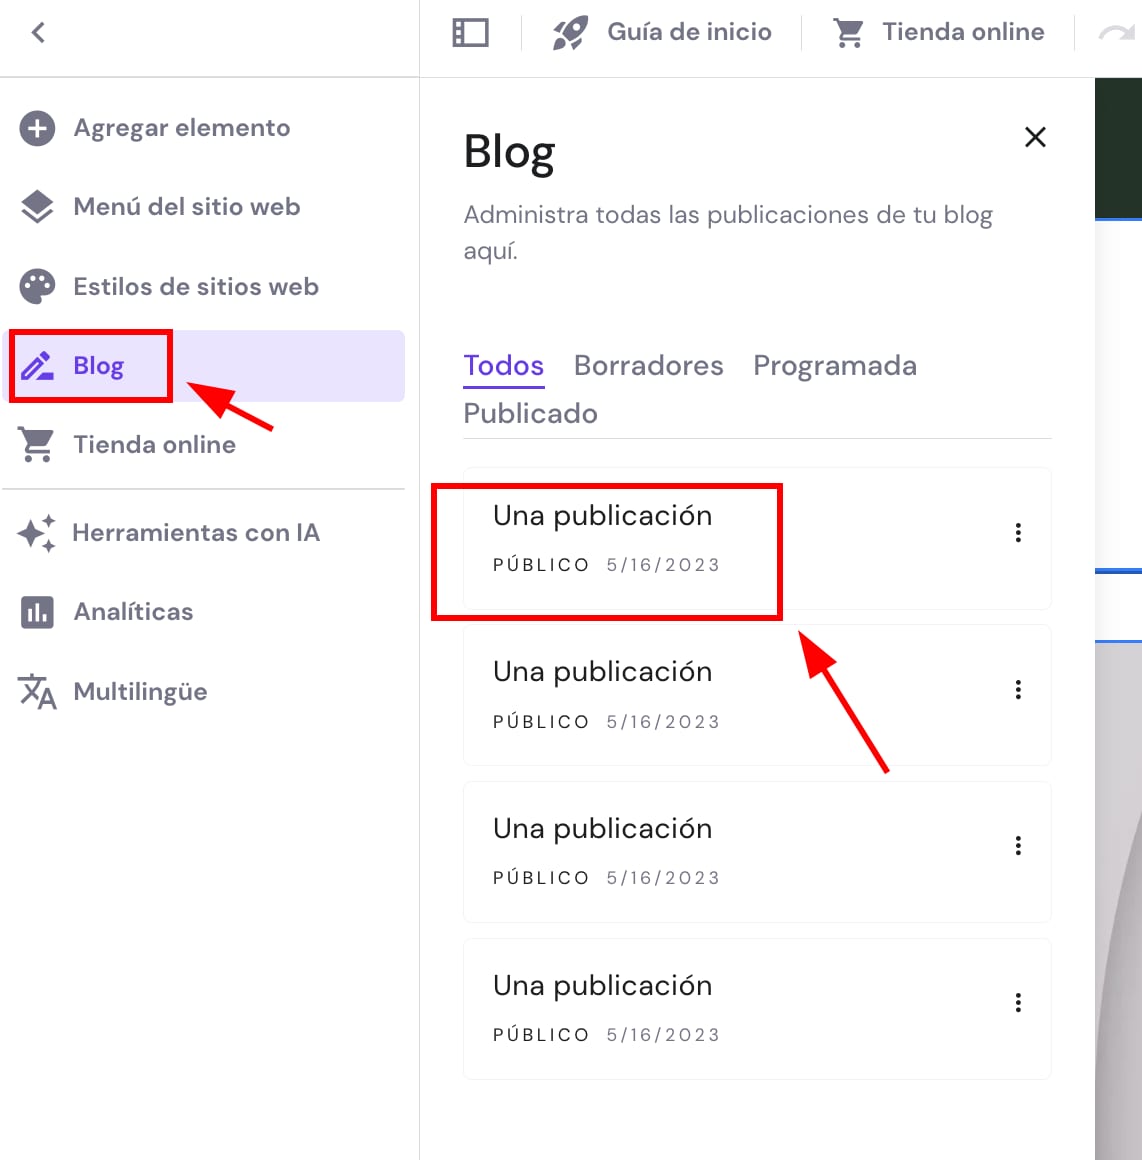Open Tienda online in sidebar
The image size is (1142, 1160).
click(x=154, y=445)
